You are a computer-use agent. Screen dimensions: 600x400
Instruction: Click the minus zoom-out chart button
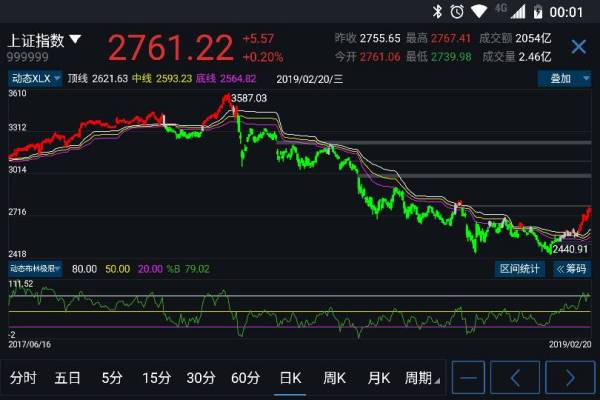(x=468, y=377)
